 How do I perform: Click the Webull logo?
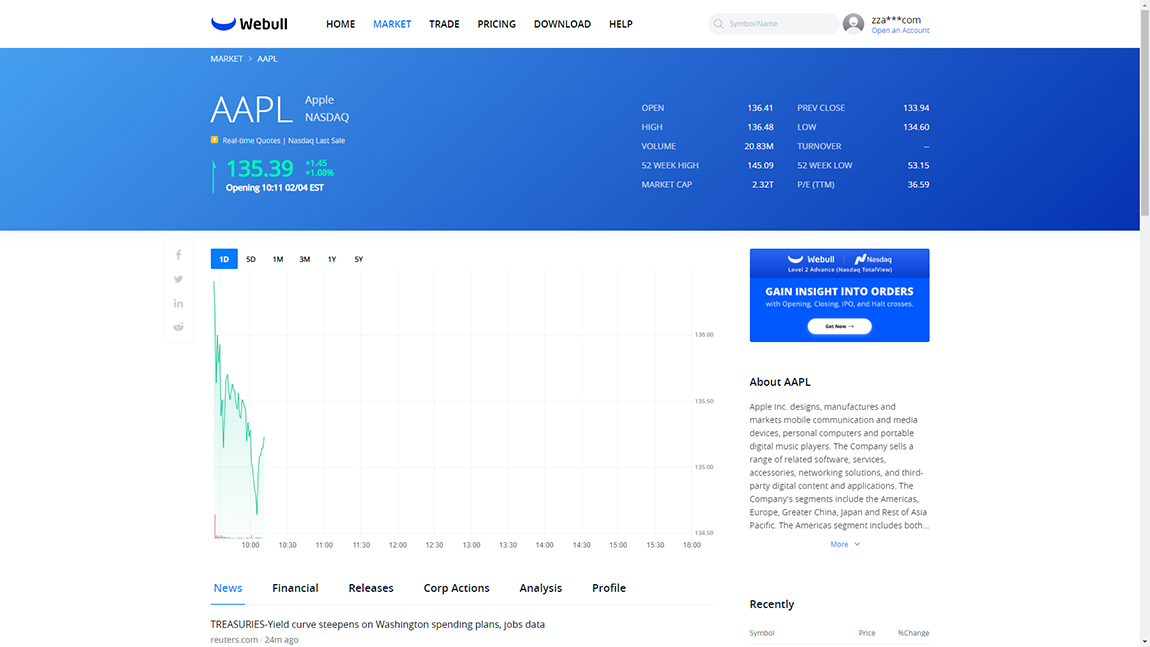coord(249,23)
